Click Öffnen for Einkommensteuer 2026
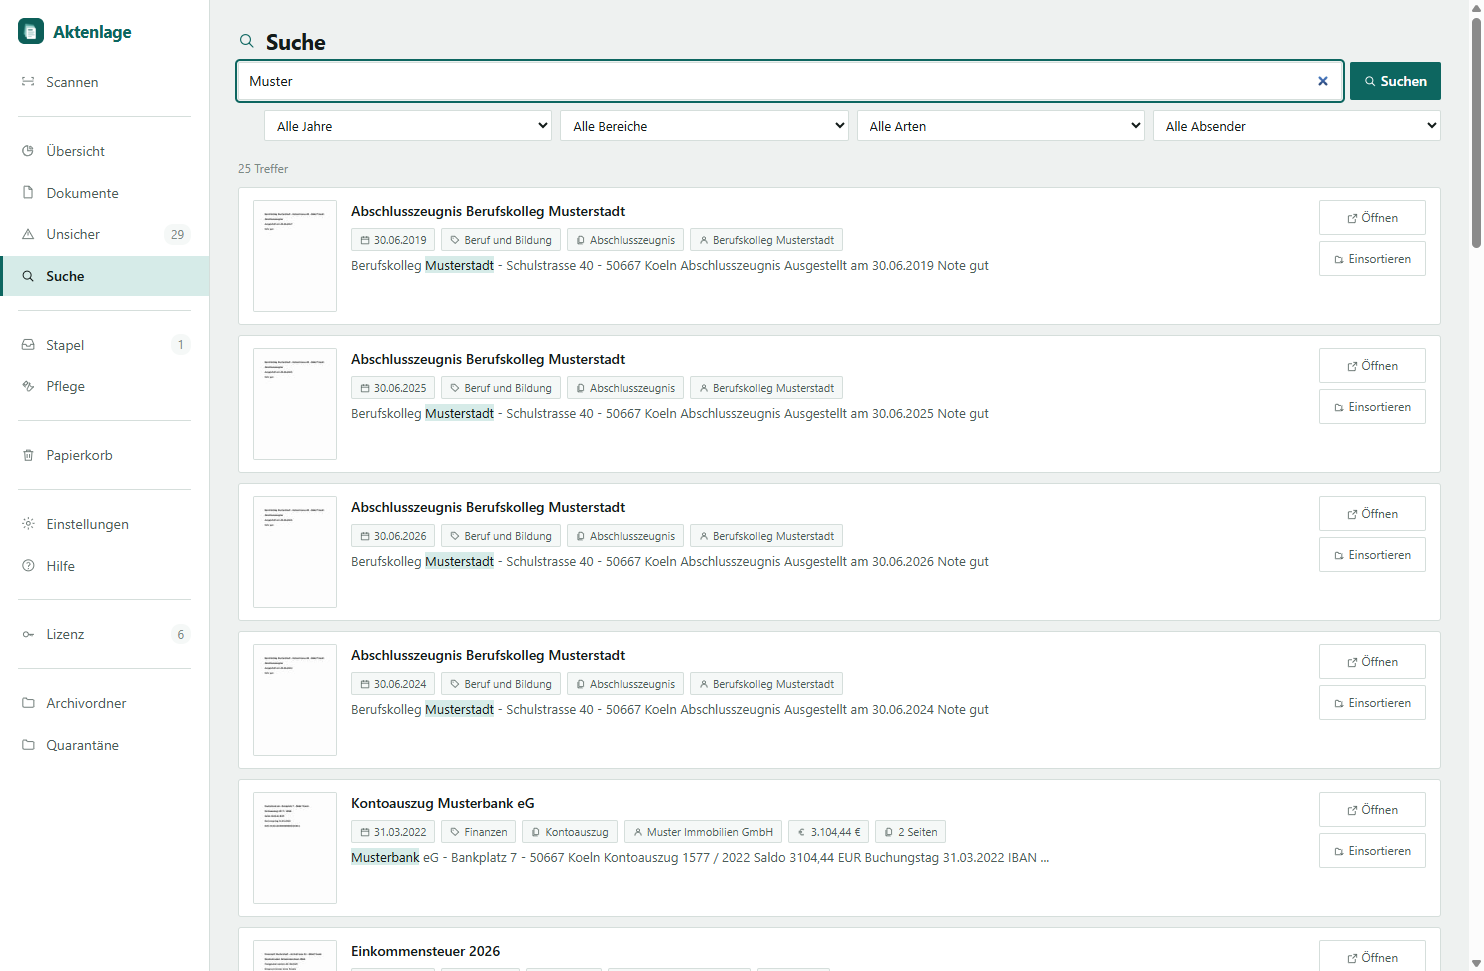 coord(1372,956)
